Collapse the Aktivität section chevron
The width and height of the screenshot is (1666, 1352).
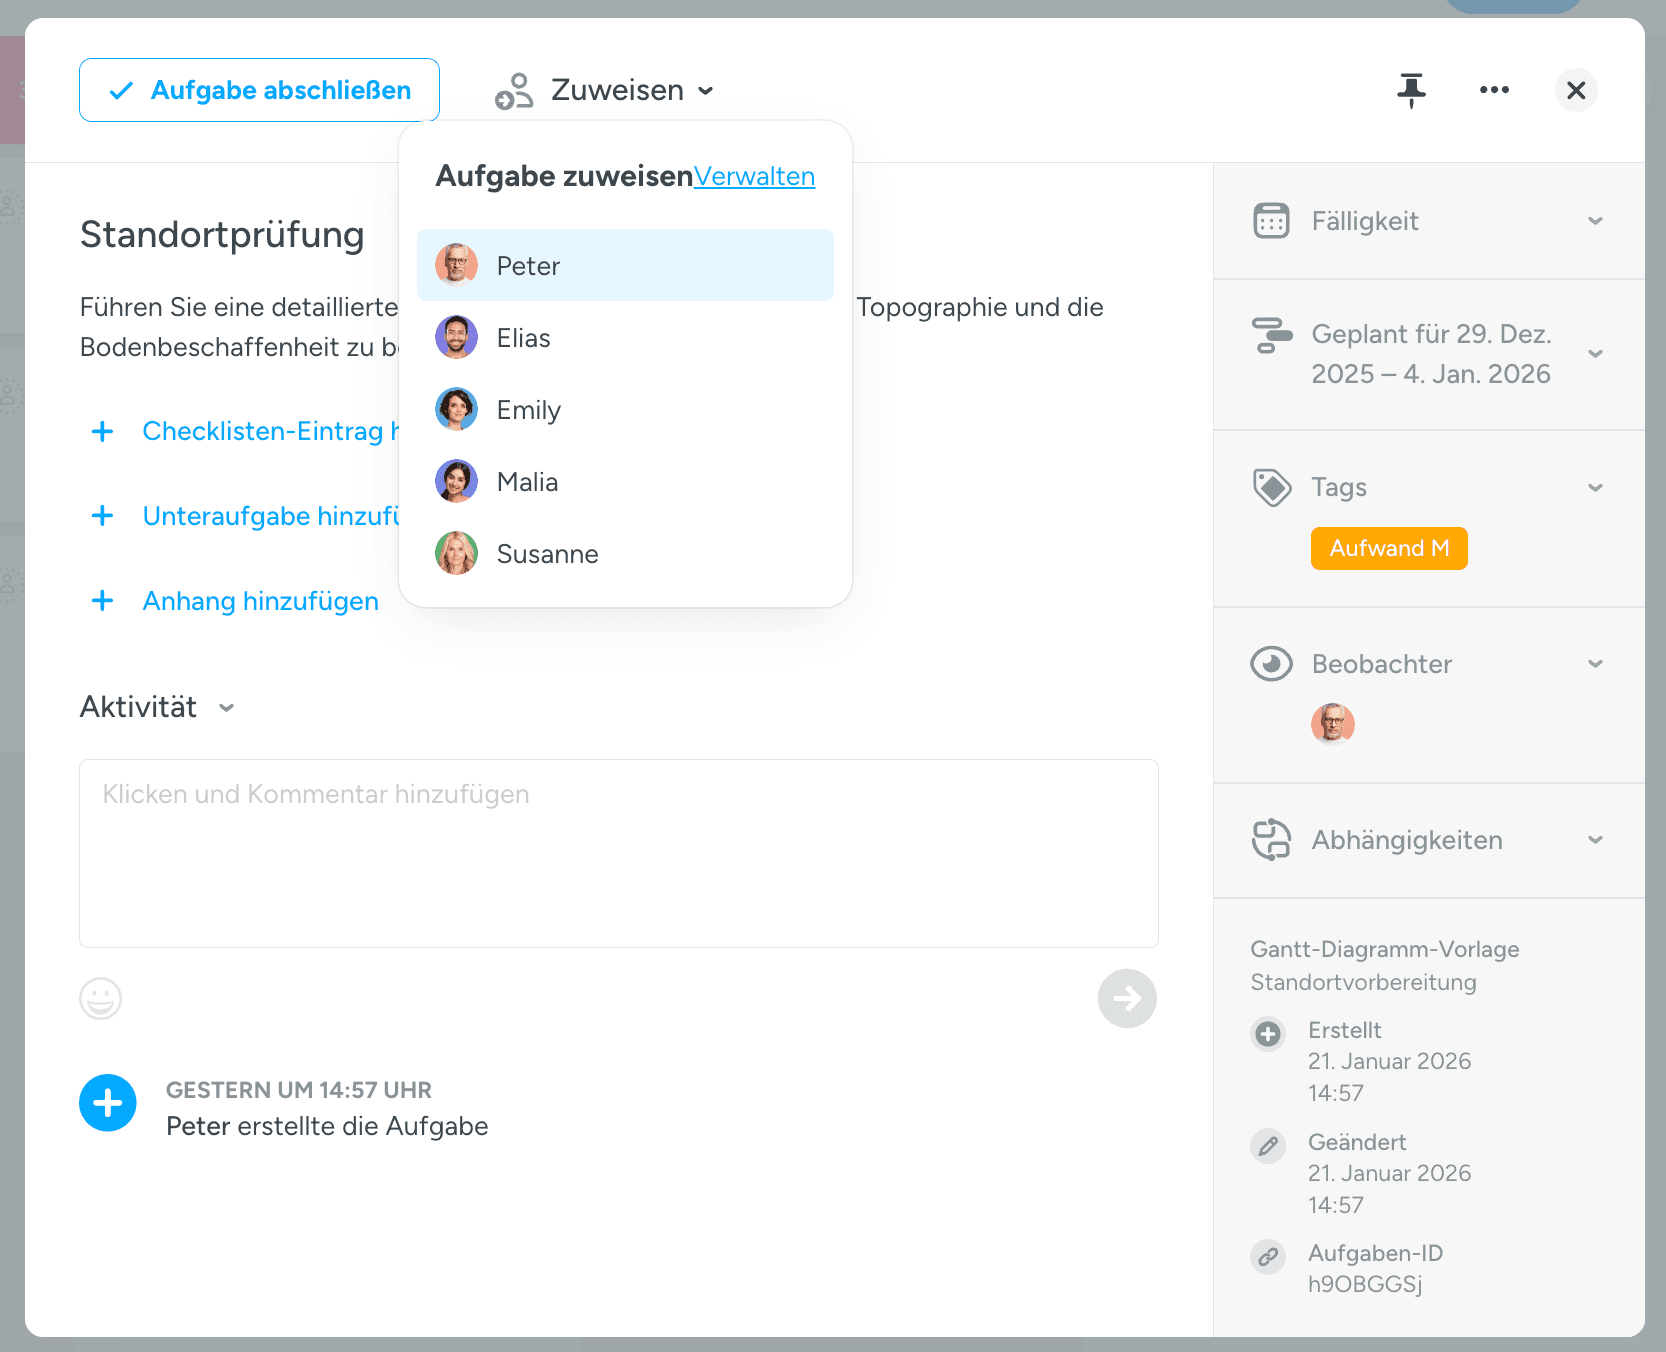(x=227, y=708)
